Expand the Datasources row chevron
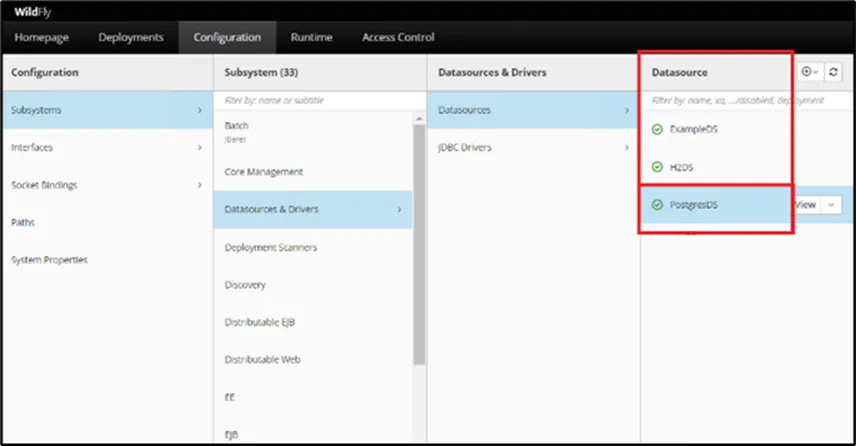This screenshot has height=446, width=856. [x=627, y=110]
